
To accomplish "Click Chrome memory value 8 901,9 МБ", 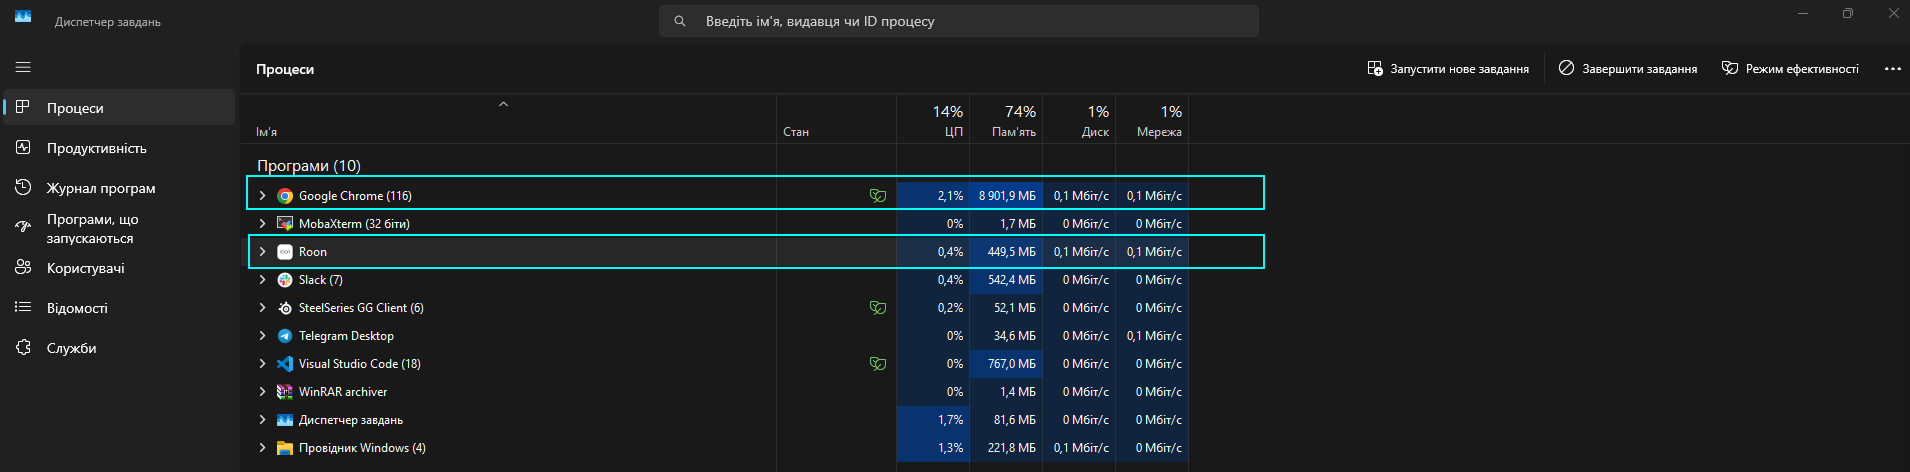I will 1007,196.
